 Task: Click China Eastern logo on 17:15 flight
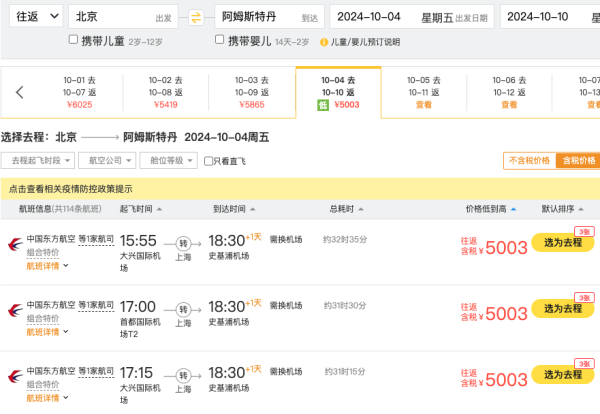coord(15,377)
